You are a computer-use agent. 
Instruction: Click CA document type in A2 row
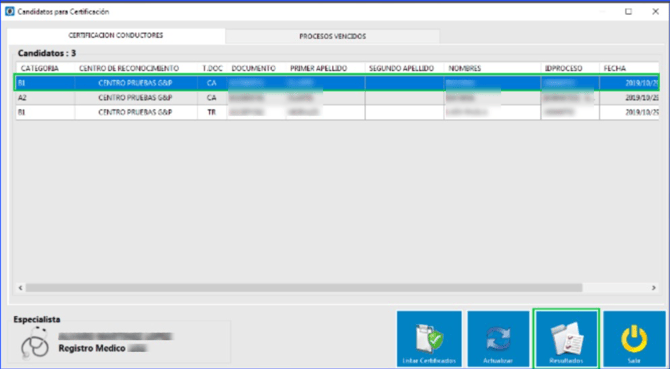click(212, 98)
